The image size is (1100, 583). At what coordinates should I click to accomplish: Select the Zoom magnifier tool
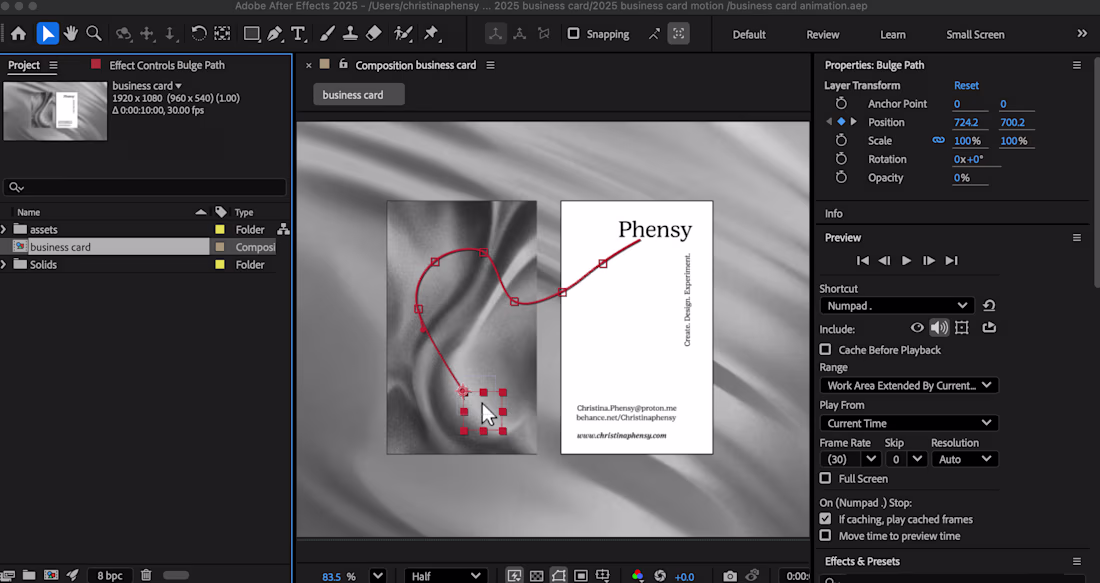coord(94,34)
